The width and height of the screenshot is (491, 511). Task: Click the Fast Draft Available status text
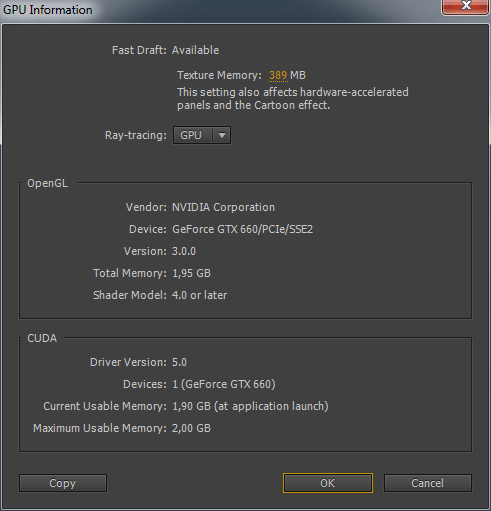[195, 50]
